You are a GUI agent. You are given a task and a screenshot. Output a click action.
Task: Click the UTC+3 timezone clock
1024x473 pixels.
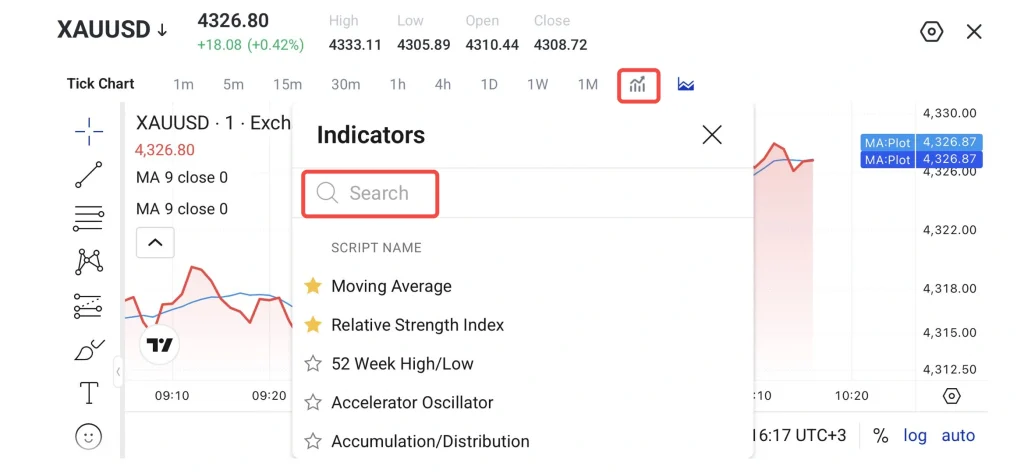click(x=799, y=436)
